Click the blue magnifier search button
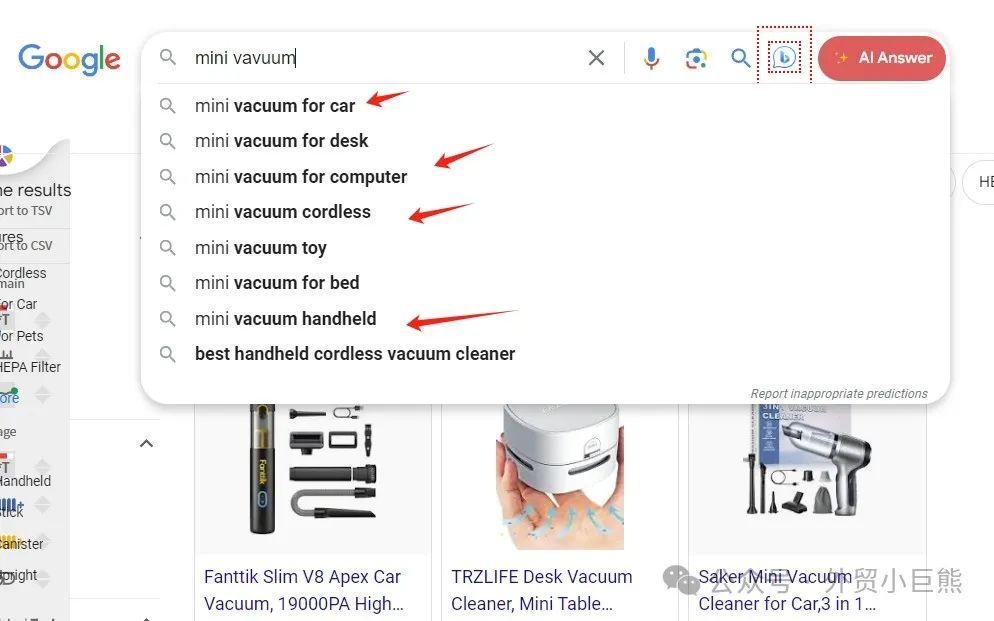Viewport: 994px width, 621px height. (x=740, y=58)
